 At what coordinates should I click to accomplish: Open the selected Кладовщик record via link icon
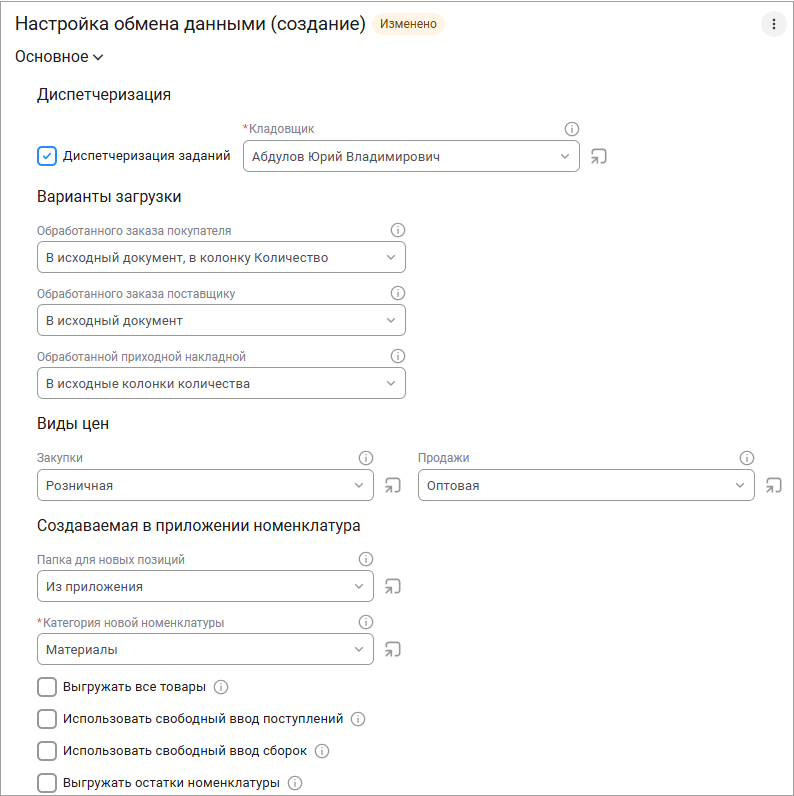click(x=599, y=156)
